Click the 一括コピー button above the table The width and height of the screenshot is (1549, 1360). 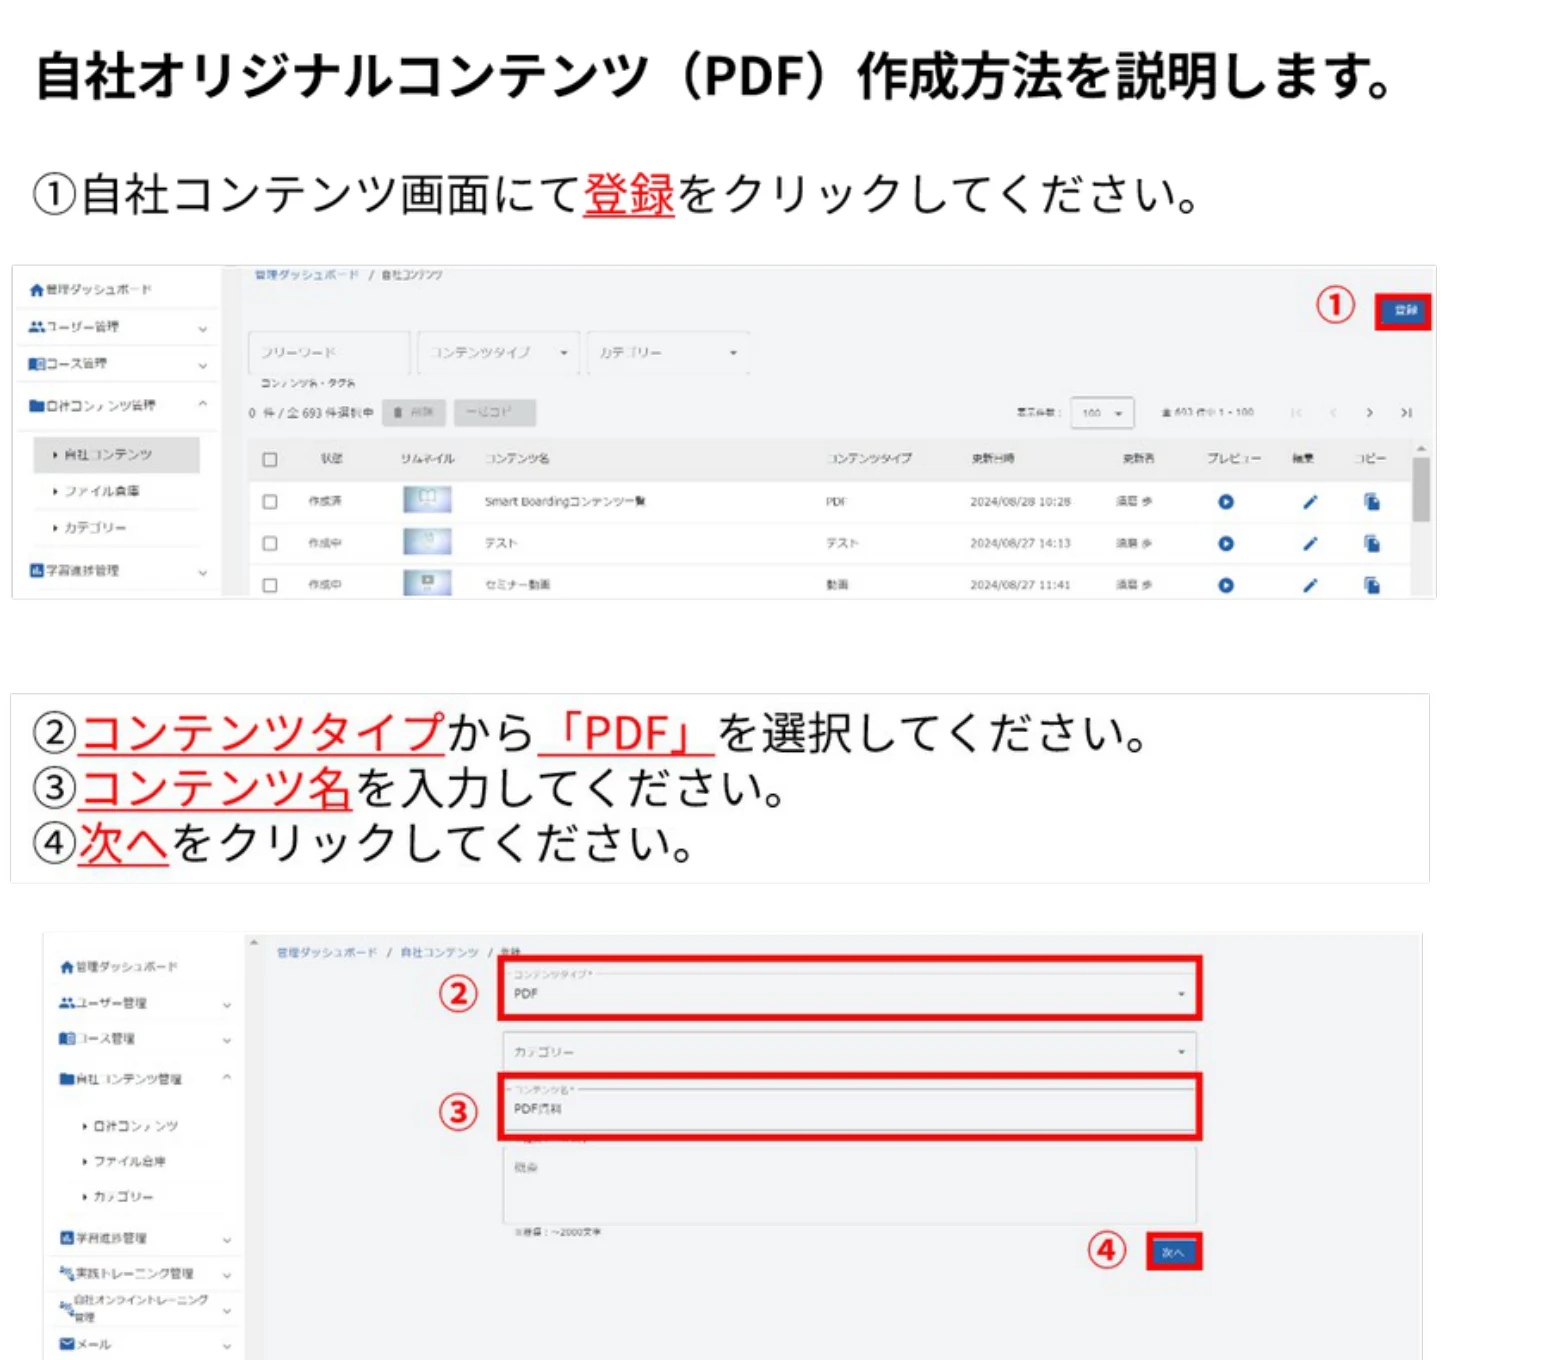495,412
